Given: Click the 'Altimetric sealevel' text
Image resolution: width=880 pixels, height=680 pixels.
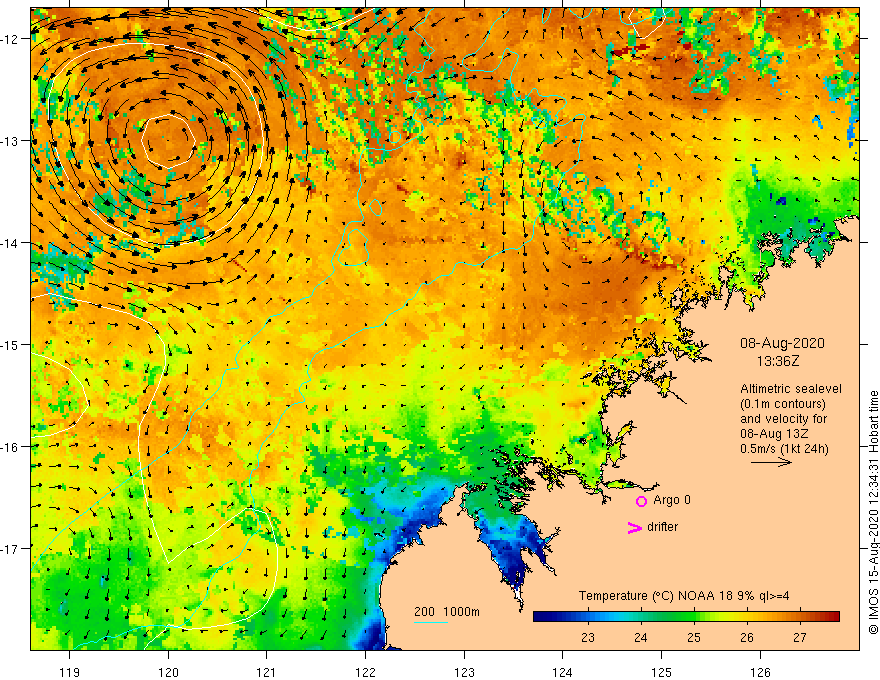Looking at the screenshot, I should click(791, 389).
